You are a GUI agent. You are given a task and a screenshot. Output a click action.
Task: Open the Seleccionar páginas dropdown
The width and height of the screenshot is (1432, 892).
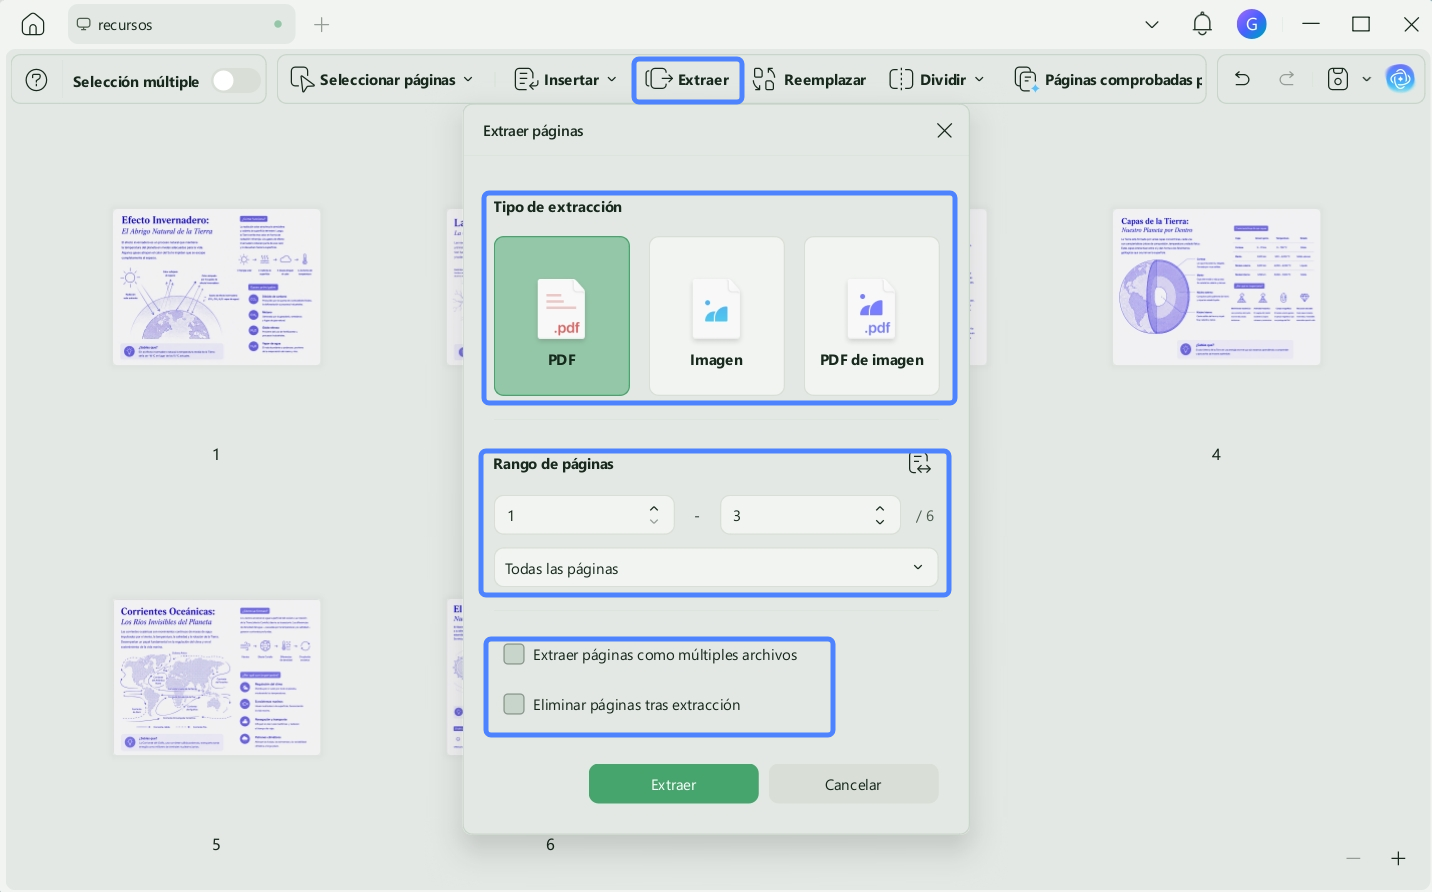382,80
